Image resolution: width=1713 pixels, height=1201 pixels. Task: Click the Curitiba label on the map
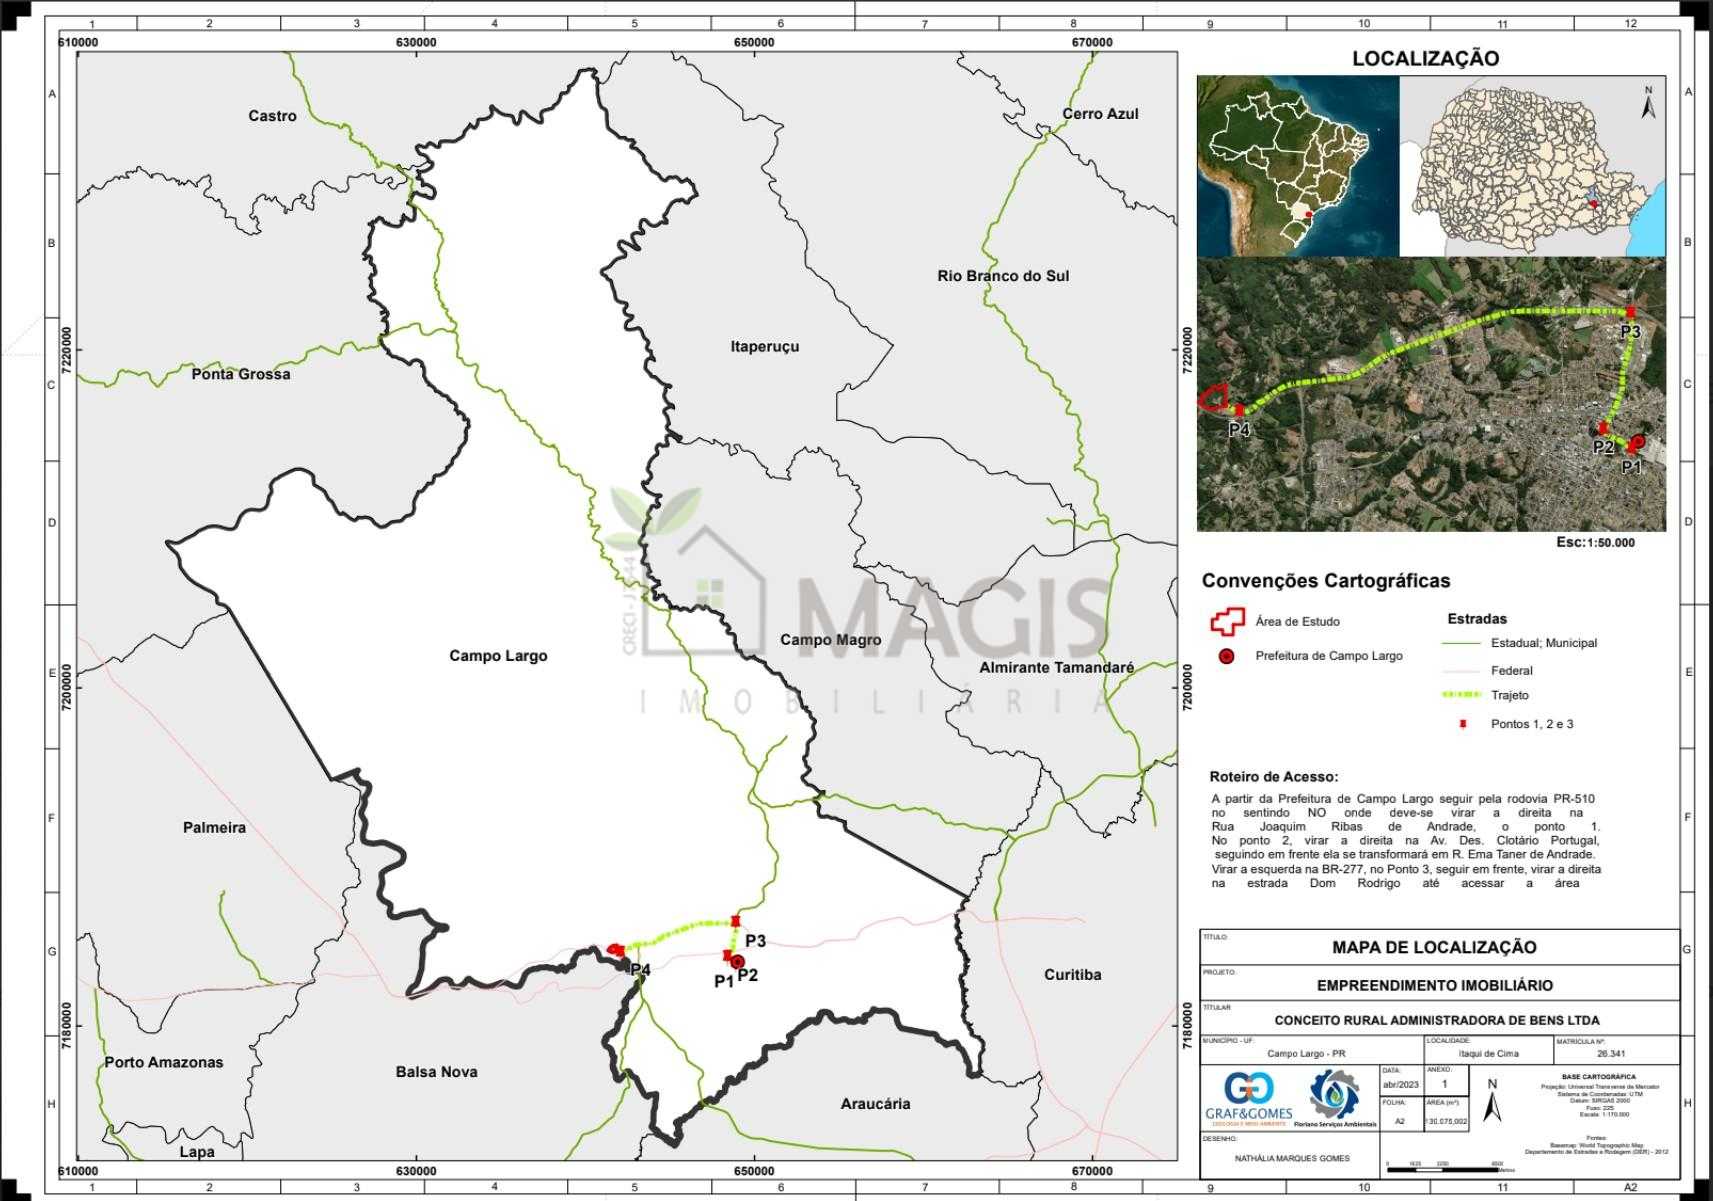coord(1072,974)
